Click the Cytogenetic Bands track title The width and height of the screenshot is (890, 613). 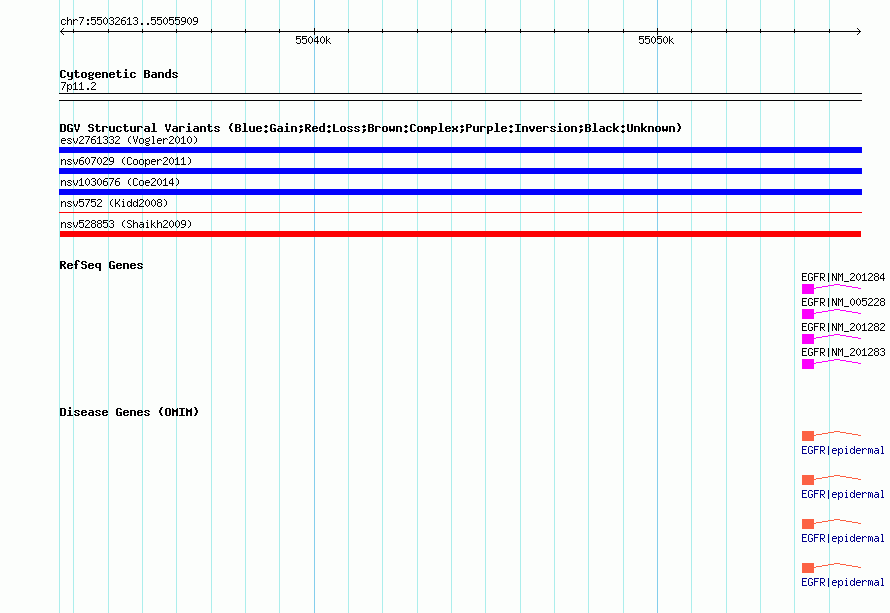pyautogui.click(x=119, y=74)
